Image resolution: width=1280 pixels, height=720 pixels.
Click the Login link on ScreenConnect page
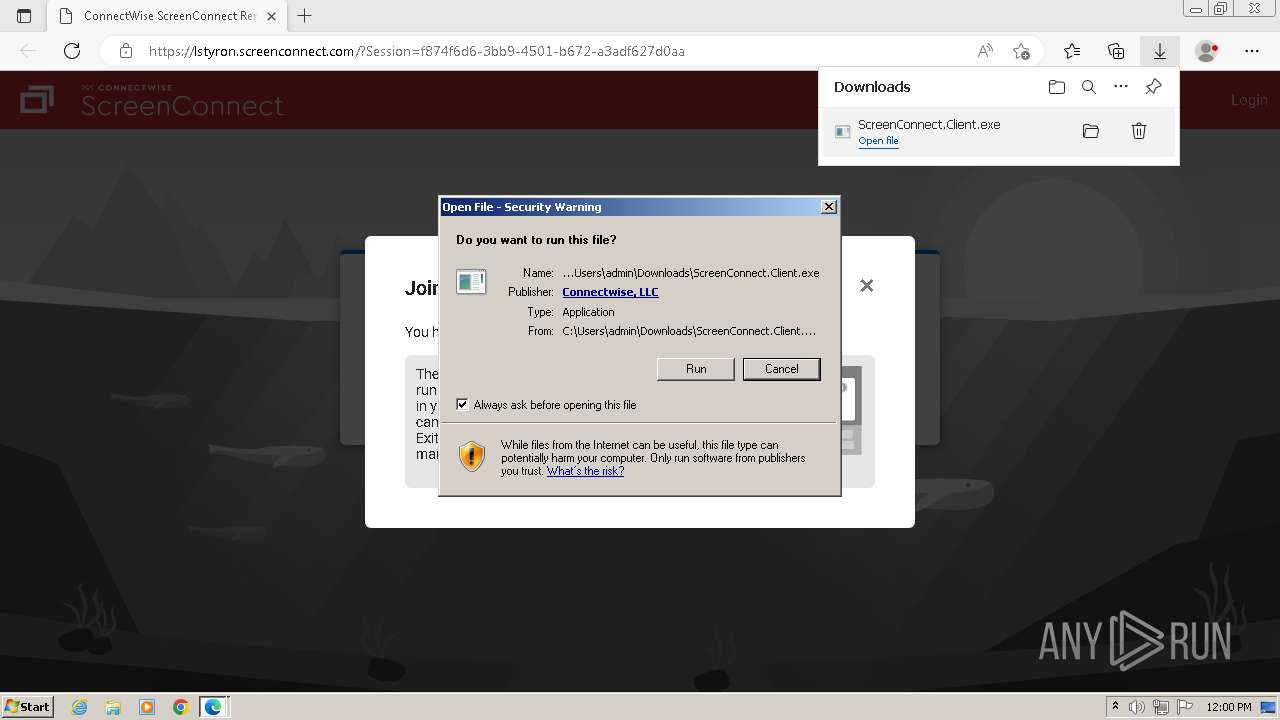tap(1249, 100)
